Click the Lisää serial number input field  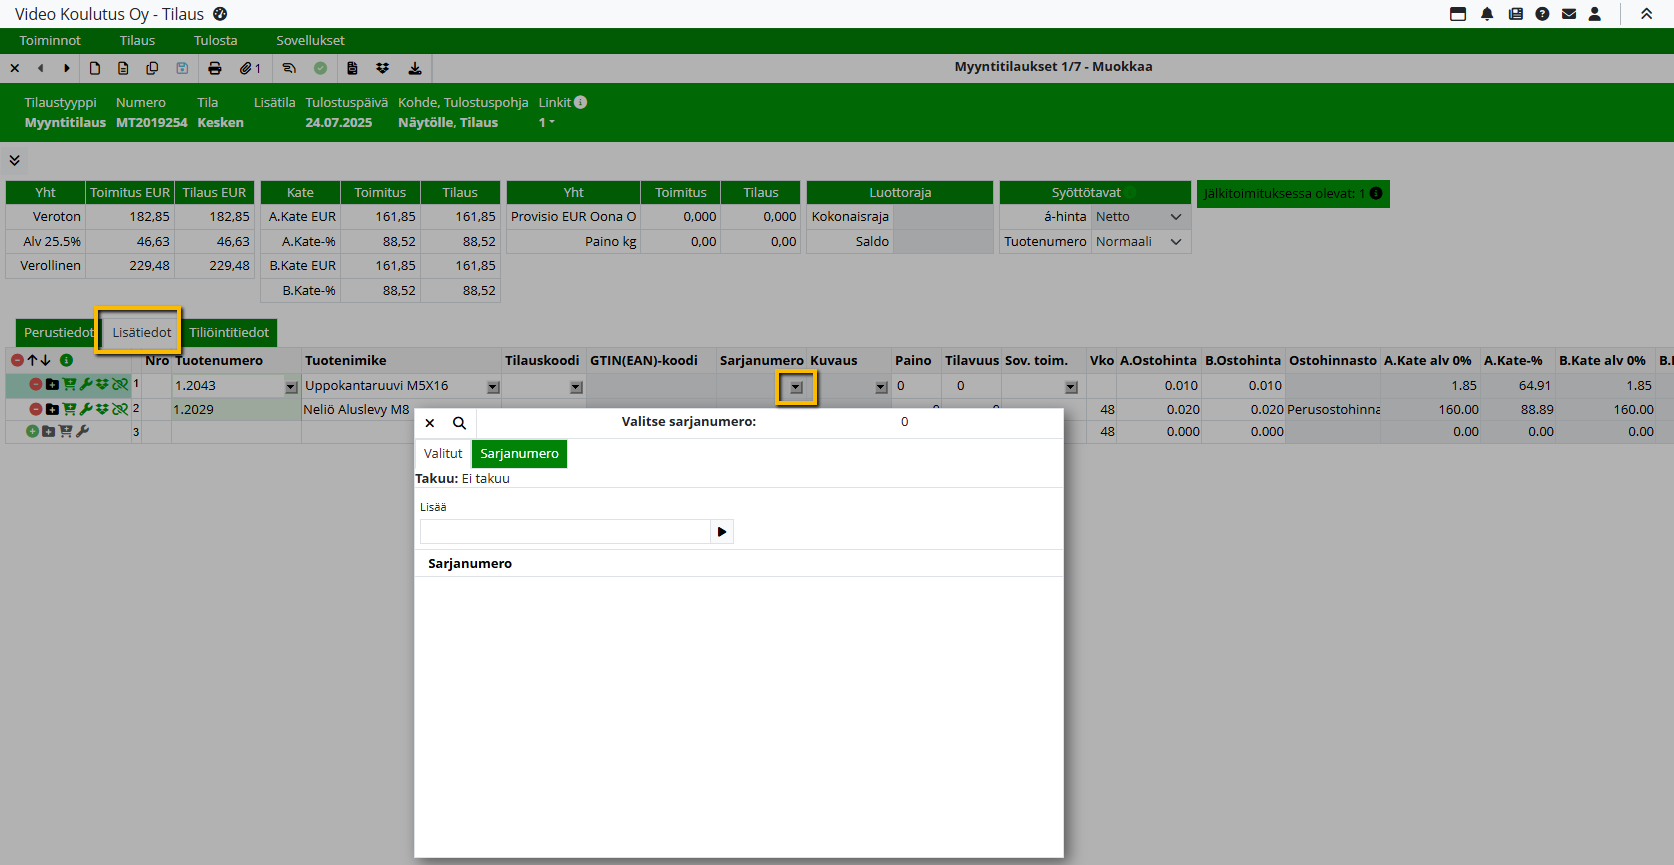click(565, 532)
